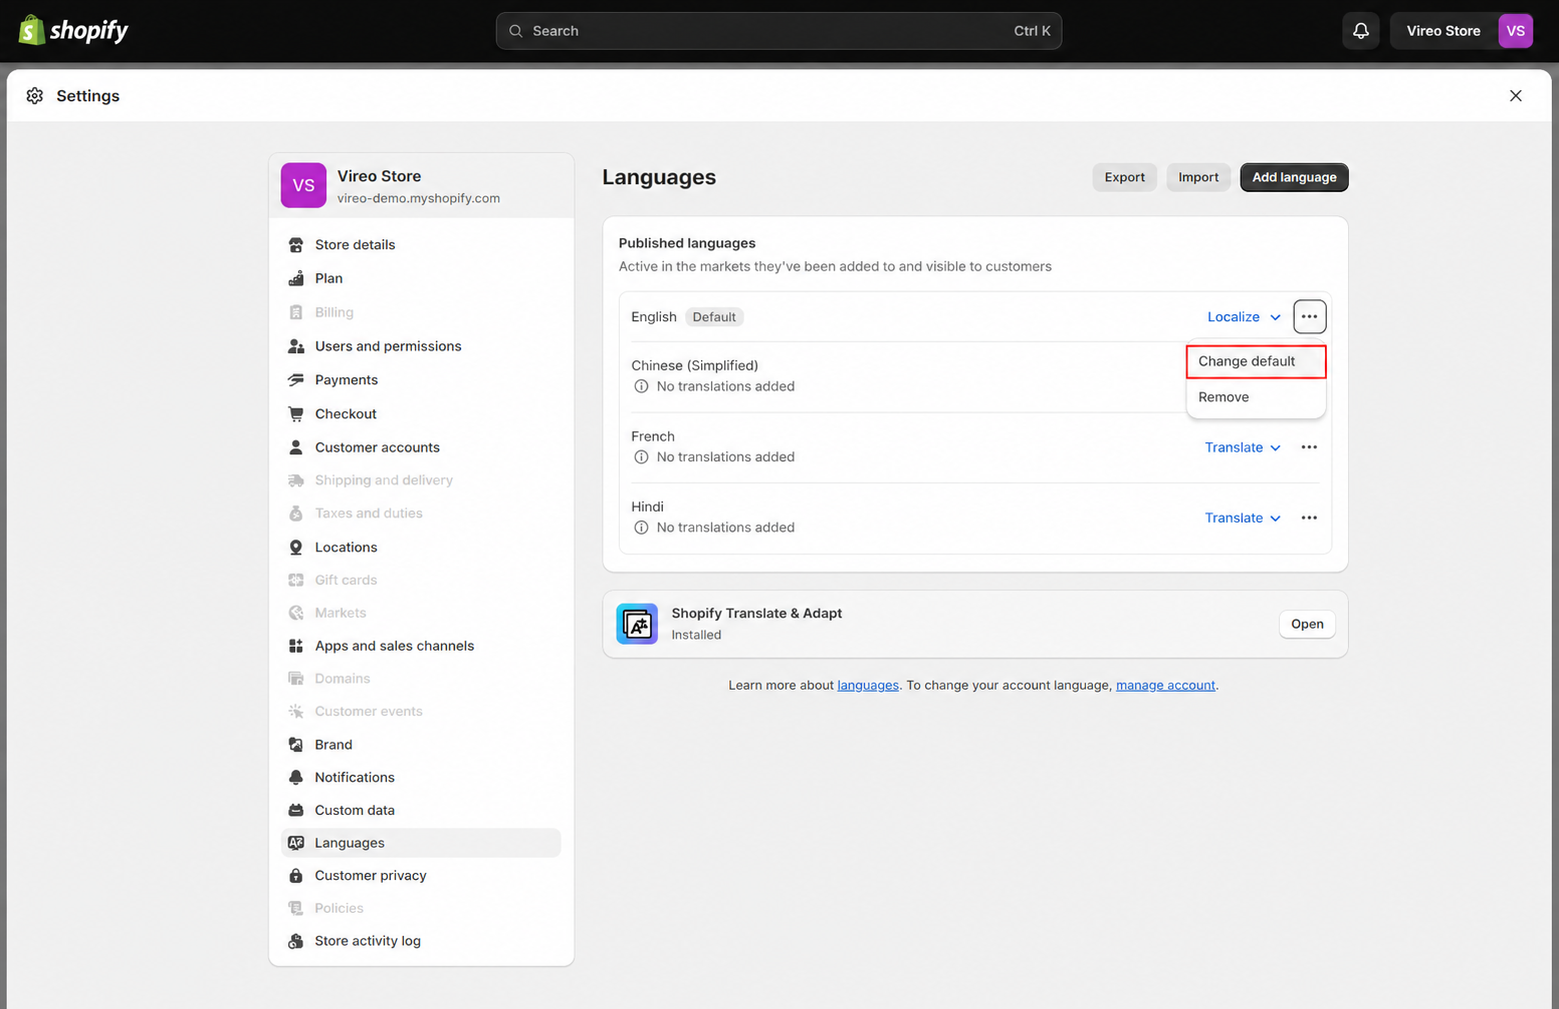Click the Payments sidebar icon
1559x1009 pixels.
pyautogui.click(x=296, y=380)
